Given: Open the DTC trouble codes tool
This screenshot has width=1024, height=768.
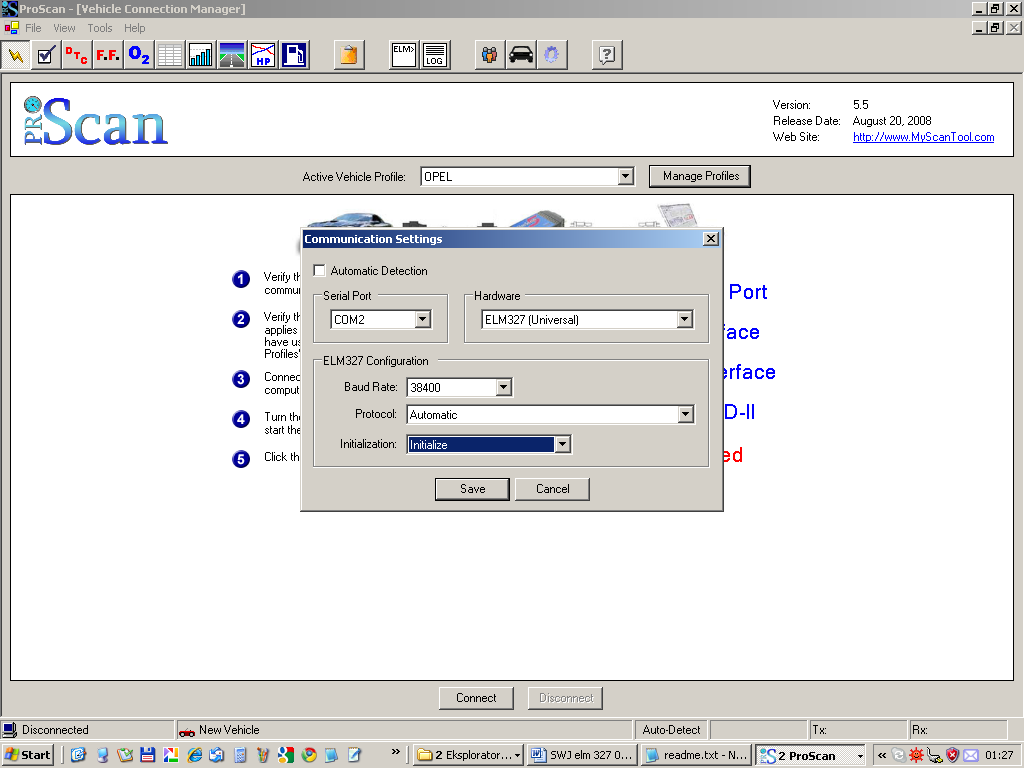Looking at the screenshot, I should (76, 56).
